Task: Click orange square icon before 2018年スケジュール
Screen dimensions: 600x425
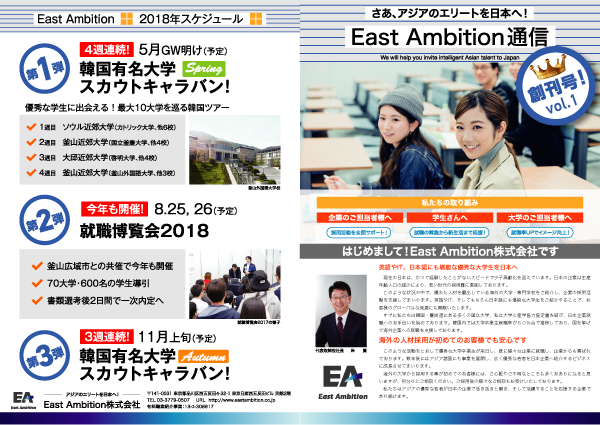Action: (x=127, y=18)
